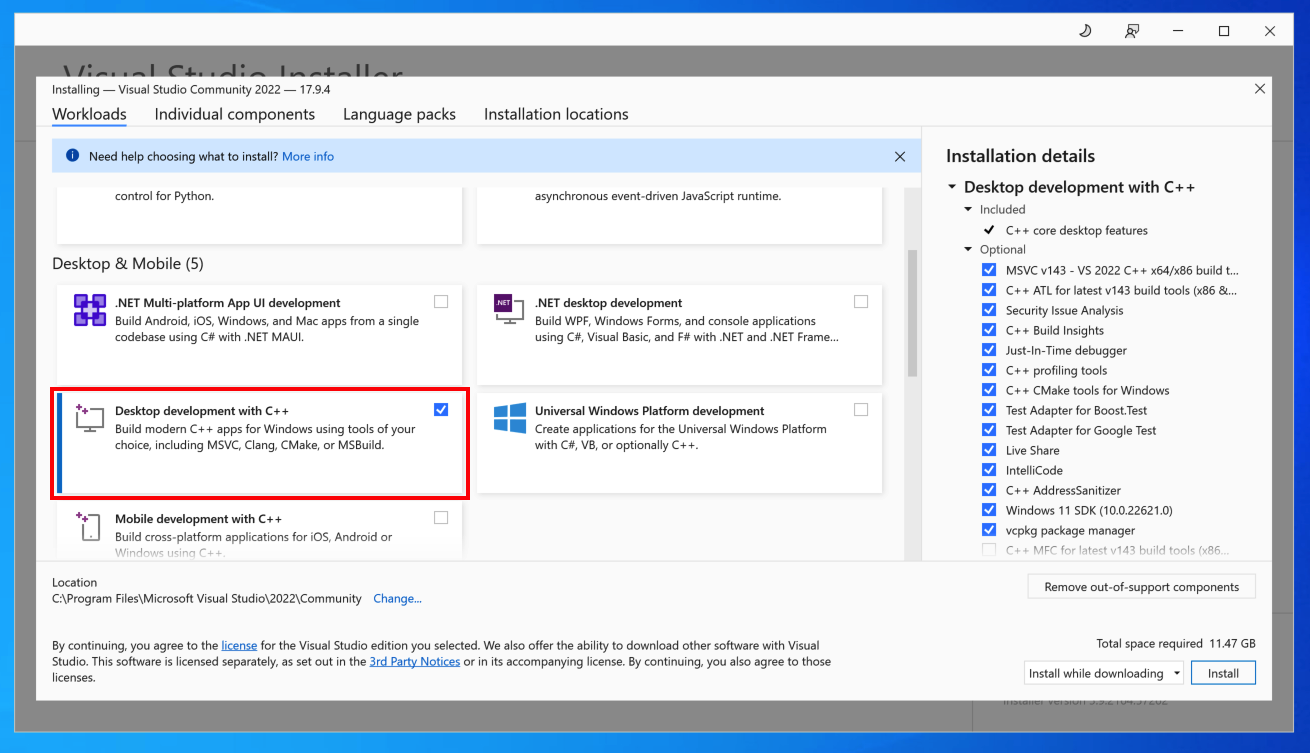Open the 'Install while downloading' dropdown
The image size is (1310, 753).
[x=1104, y=673]
